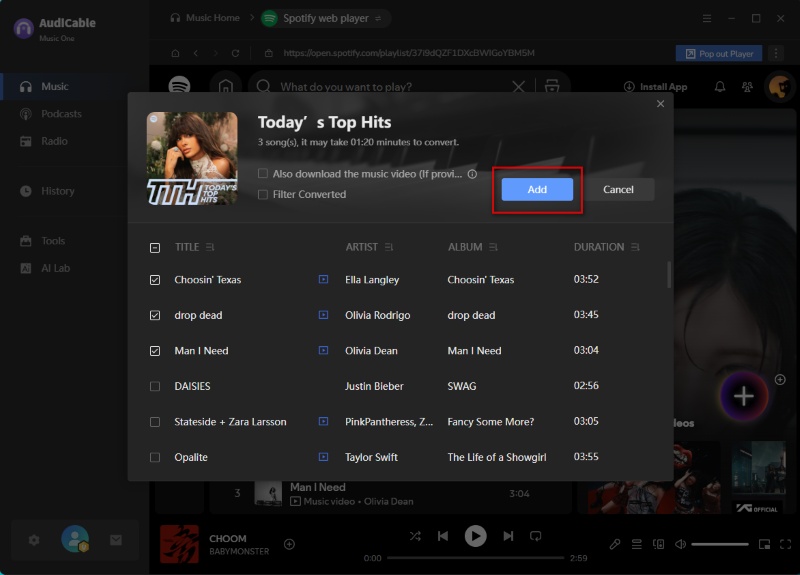Check the DAISIES song
800x575 pixels.
[155, 386]
